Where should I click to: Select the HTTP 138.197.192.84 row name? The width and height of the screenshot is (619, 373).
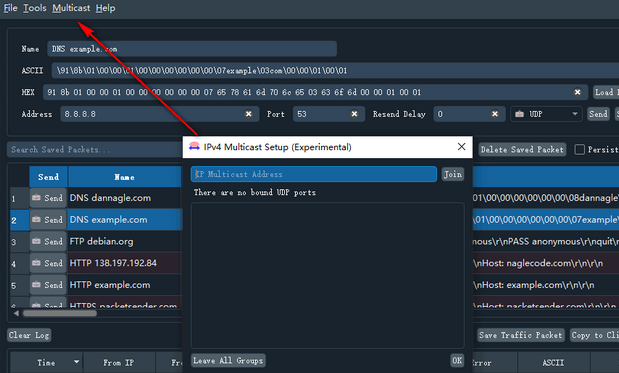click(x=113, y=263)
